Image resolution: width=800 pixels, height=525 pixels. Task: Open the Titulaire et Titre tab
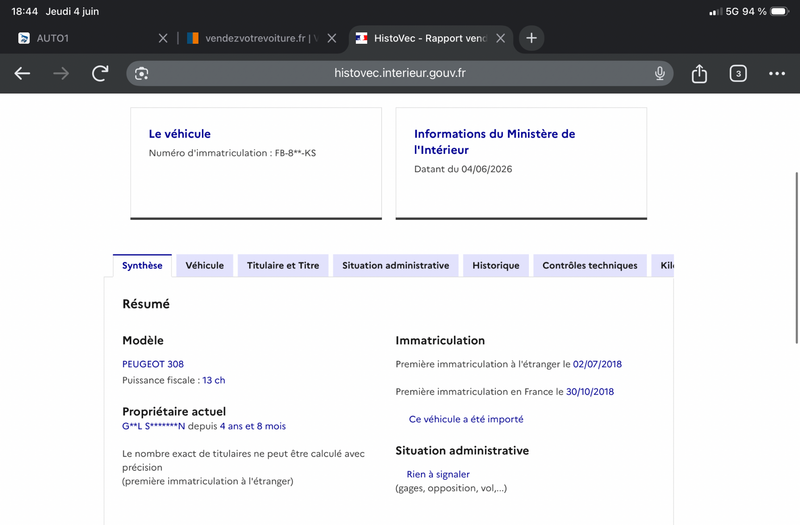click(x=283, y=265)
